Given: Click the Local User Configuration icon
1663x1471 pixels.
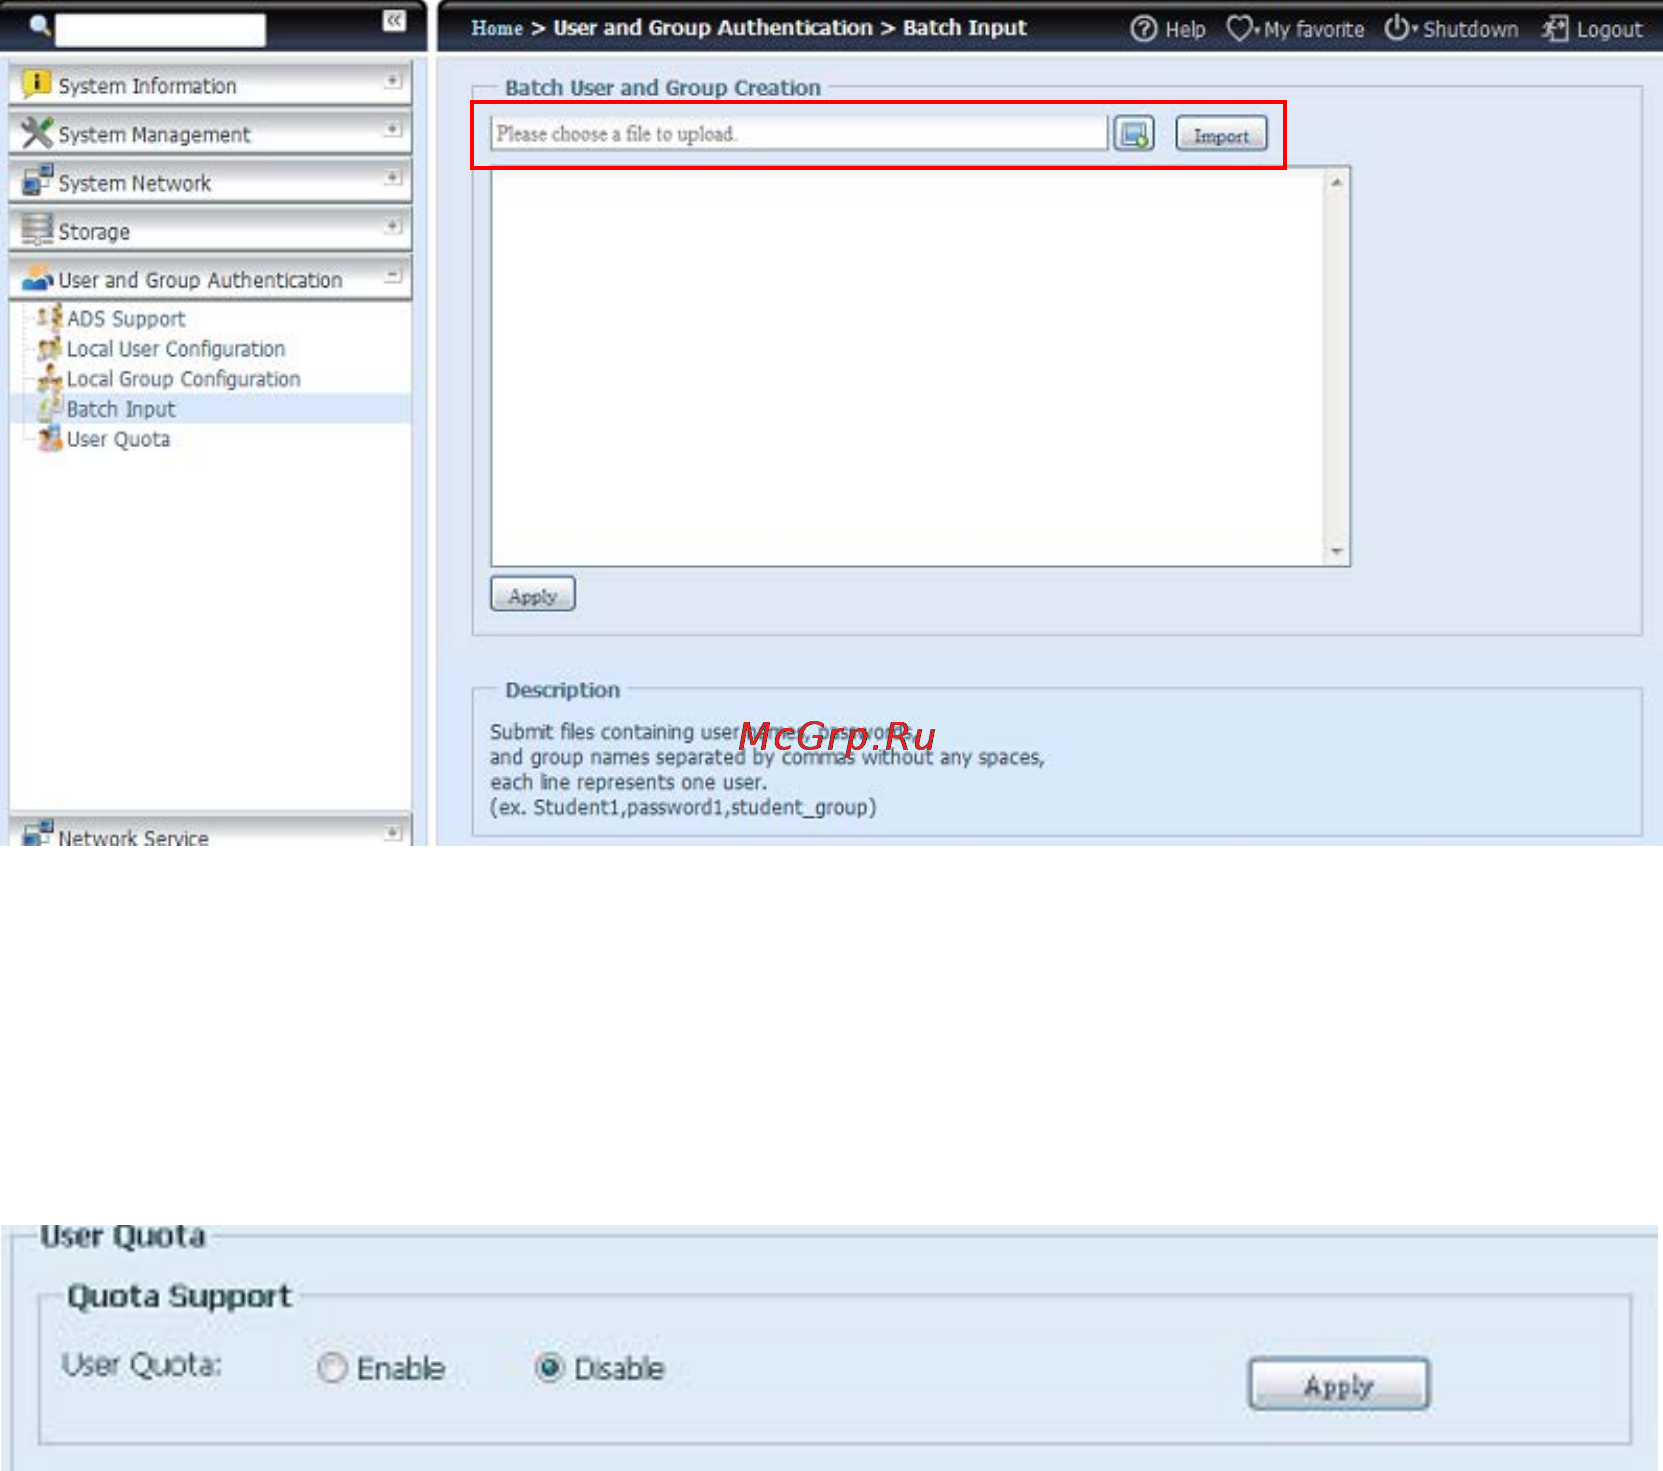Looking at the screenshot, I should (x=49, y=348).
